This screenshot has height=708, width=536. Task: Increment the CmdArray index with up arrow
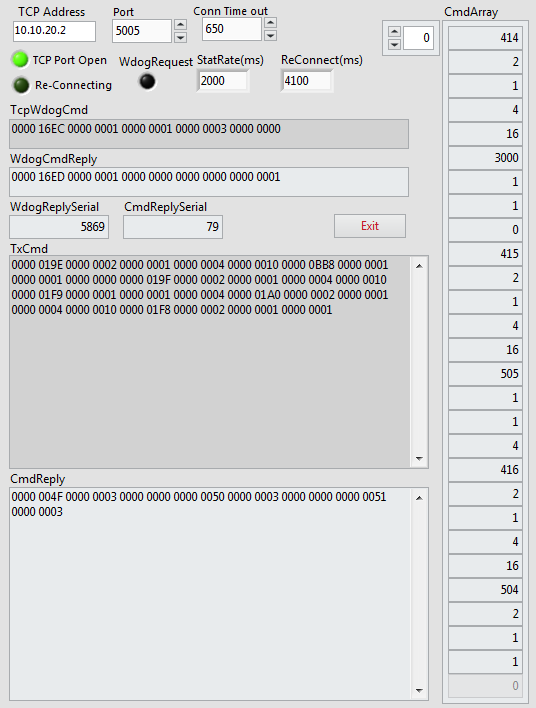pos(394,32)
